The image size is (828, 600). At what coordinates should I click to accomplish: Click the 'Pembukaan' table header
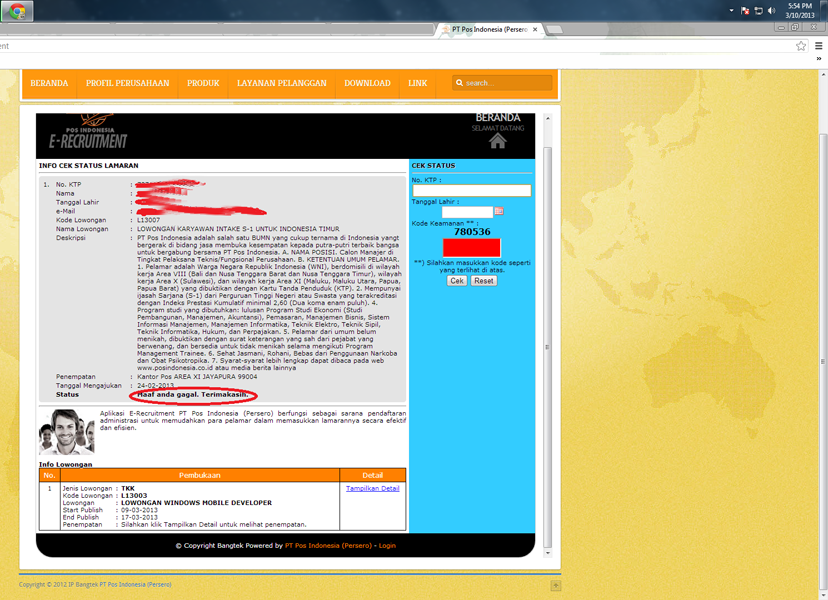coord(200,475)
